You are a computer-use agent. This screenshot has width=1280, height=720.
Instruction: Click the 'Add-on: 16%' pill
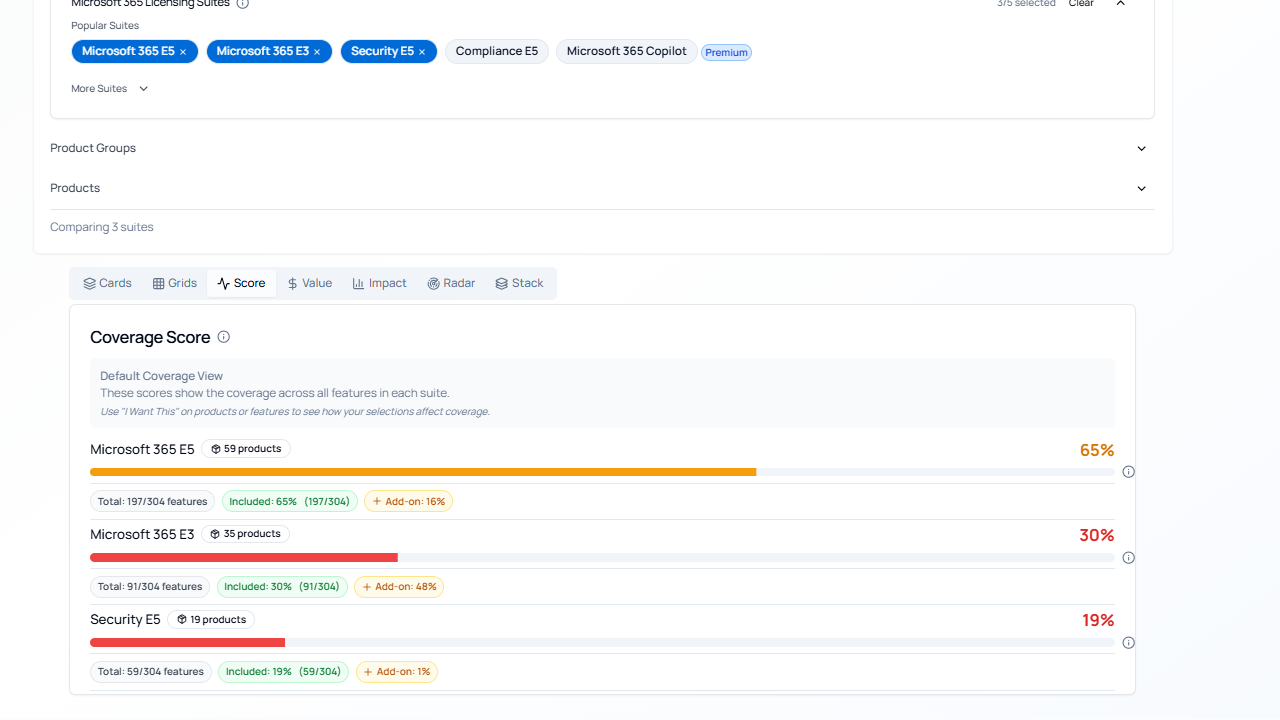coord(408,501)
